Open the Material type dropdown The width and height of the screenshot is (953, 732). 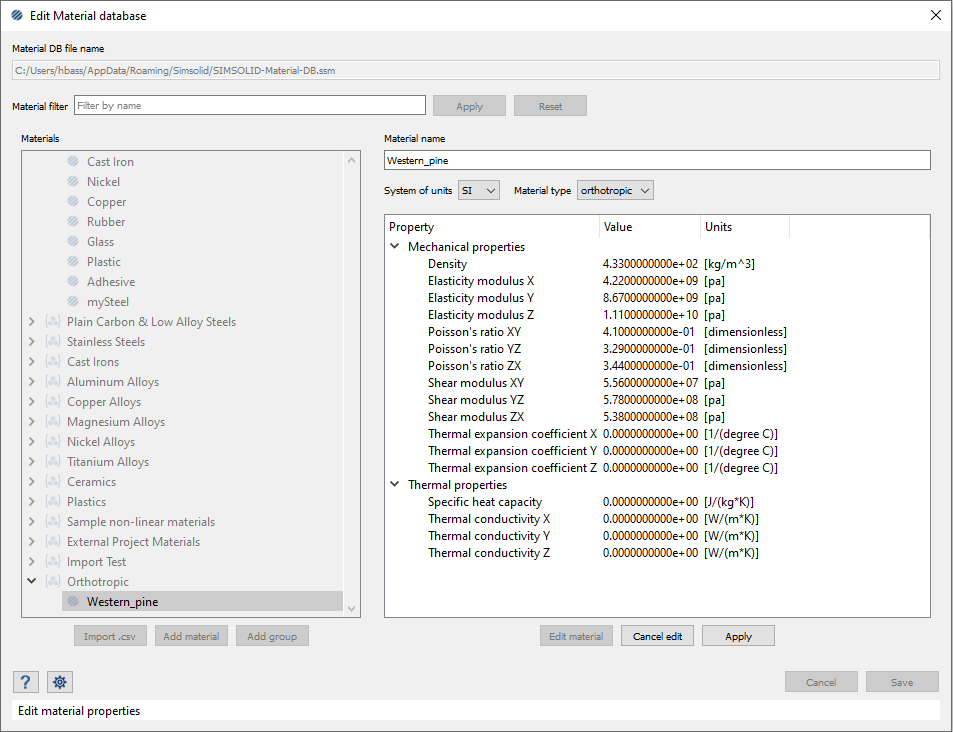(615, 190)
